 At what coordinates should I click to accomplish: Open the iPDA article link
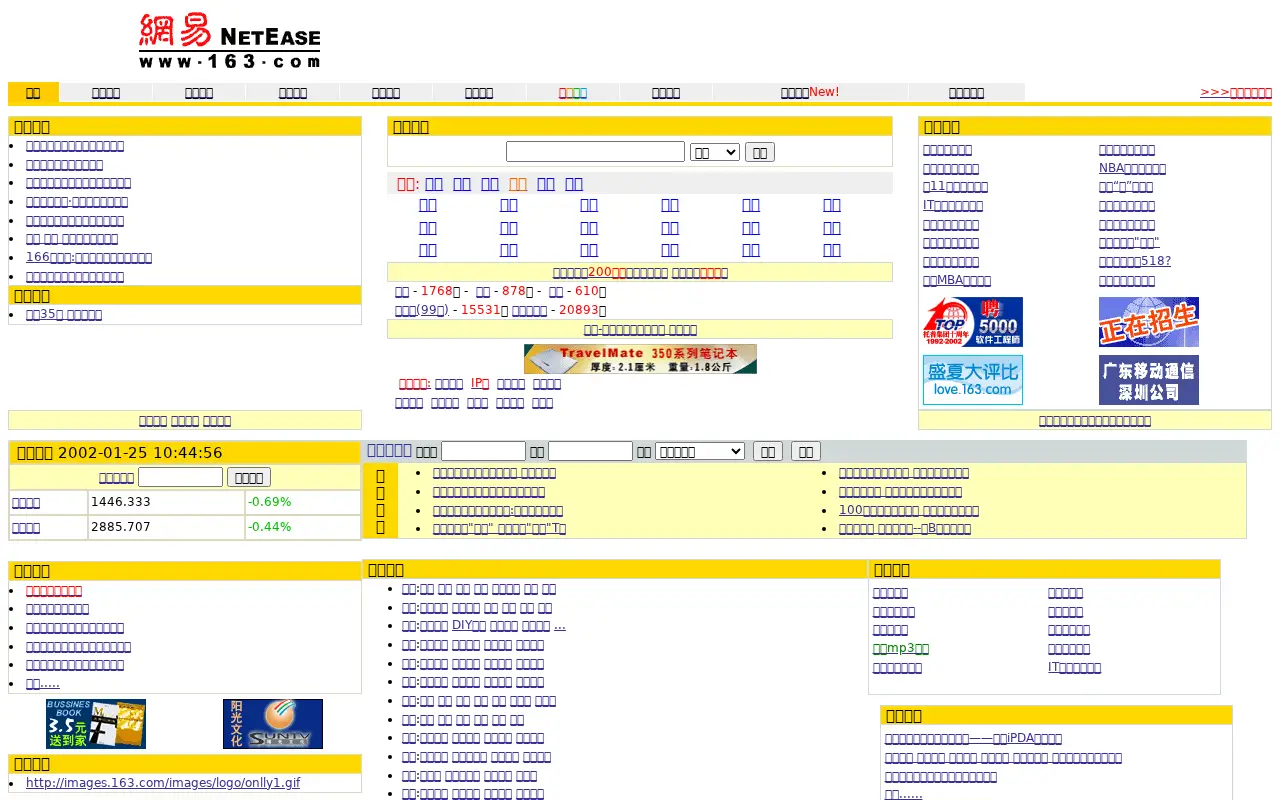click(x=973, y=738)
